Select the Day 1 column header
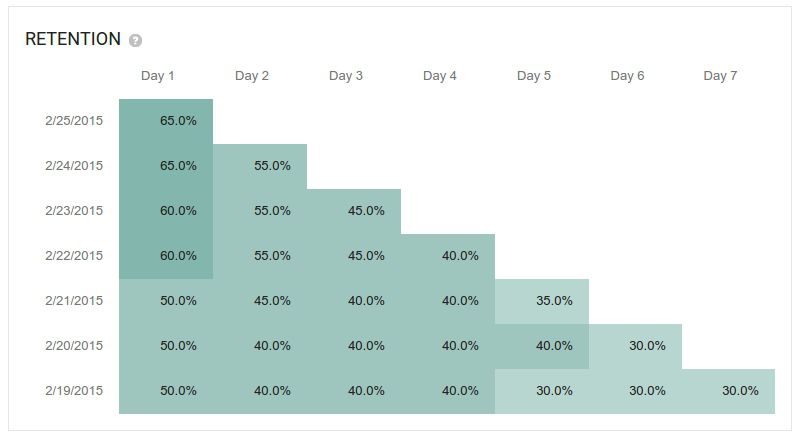 [158, 76]
